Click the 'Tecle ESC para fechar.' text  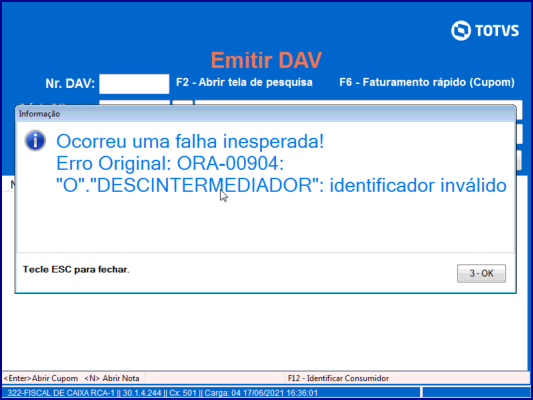pos(76,269)
